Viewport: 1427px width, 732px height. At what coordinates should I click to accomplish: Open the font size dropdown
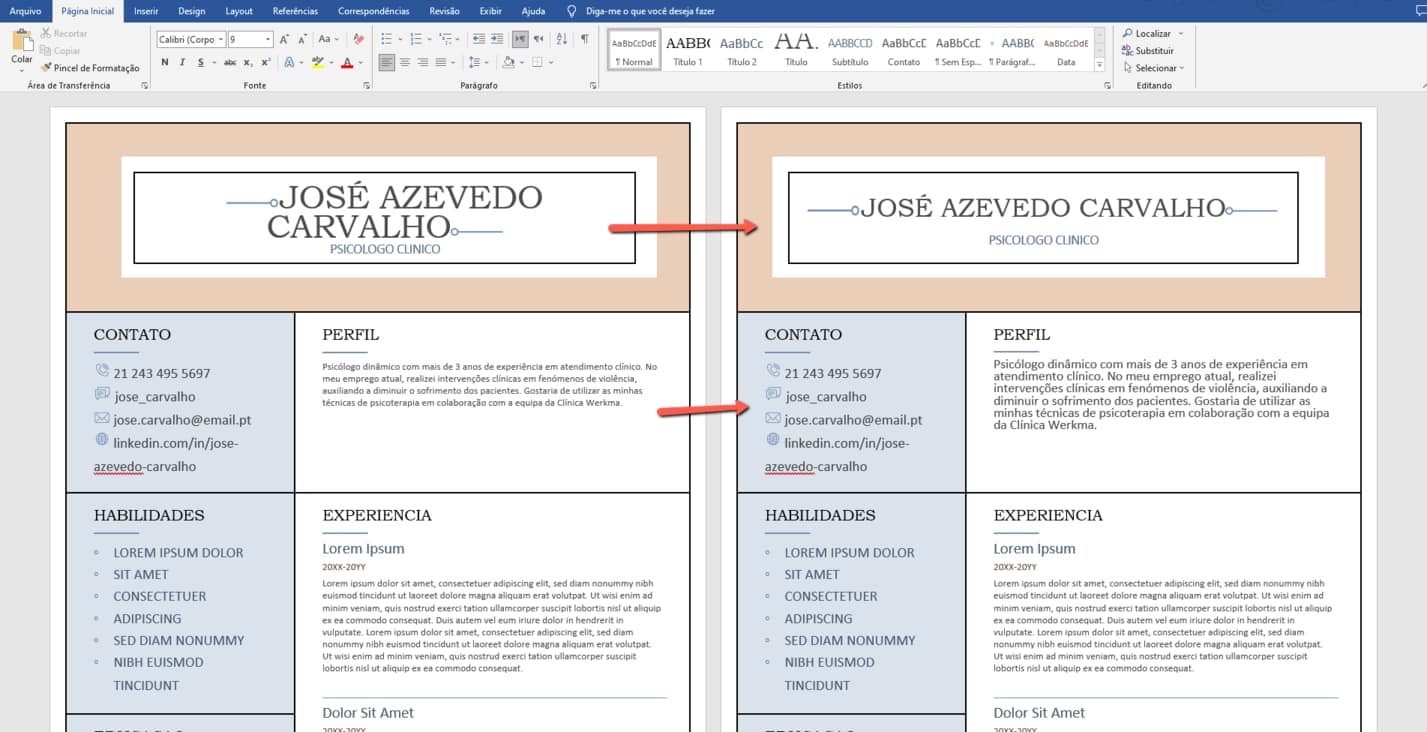pyautogui.click(x=267, y=39)
